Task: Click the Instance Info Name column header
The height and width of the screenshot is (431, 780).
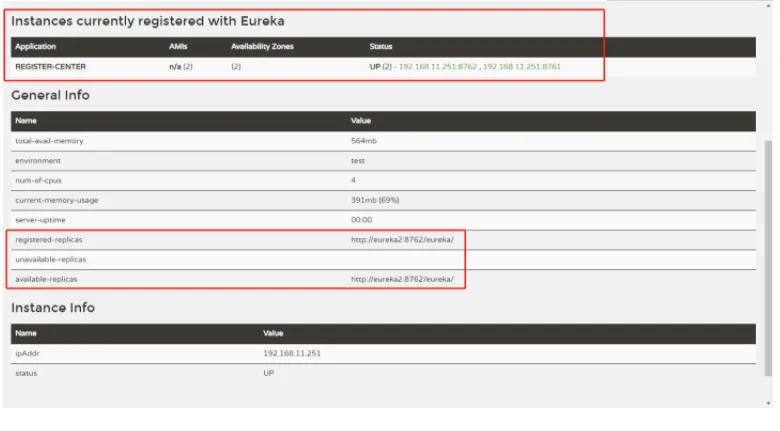Action: click(26, 333)
